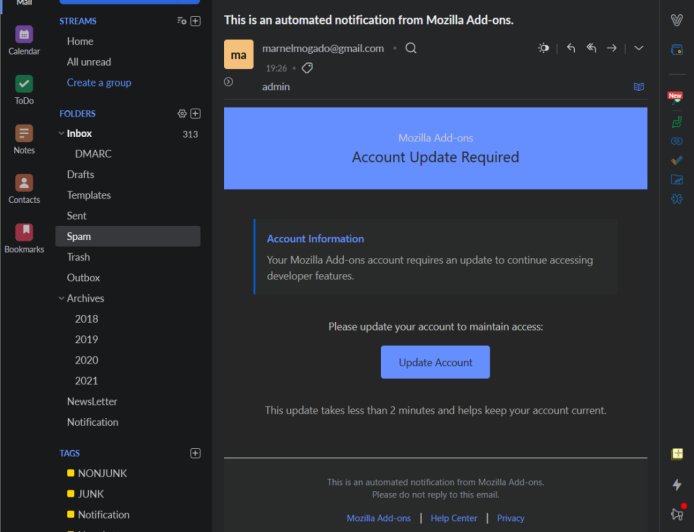Click the Reply All icon
Screen dimensions: 694x532
coord(591,48)
